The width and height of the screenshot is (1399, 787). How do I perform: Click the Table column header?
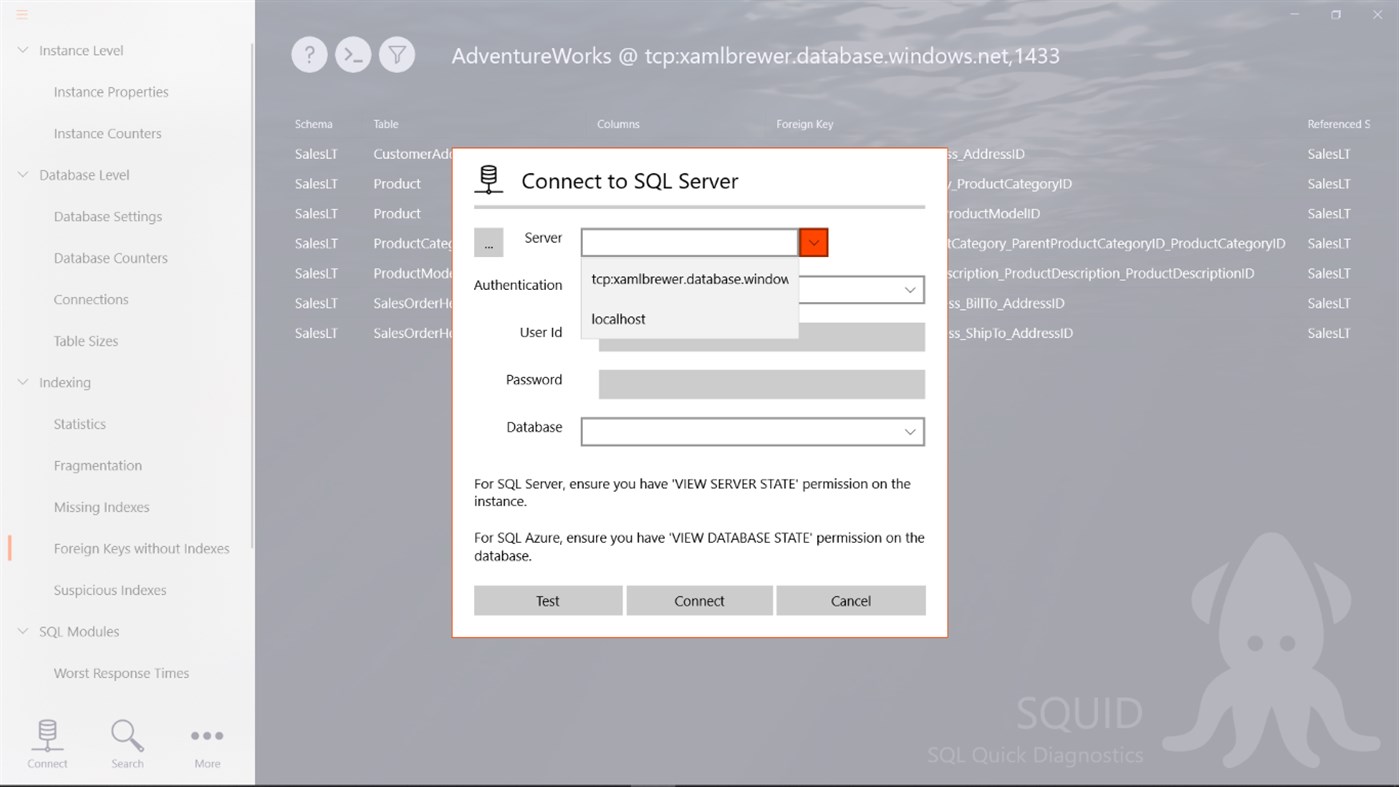[386, 124]
